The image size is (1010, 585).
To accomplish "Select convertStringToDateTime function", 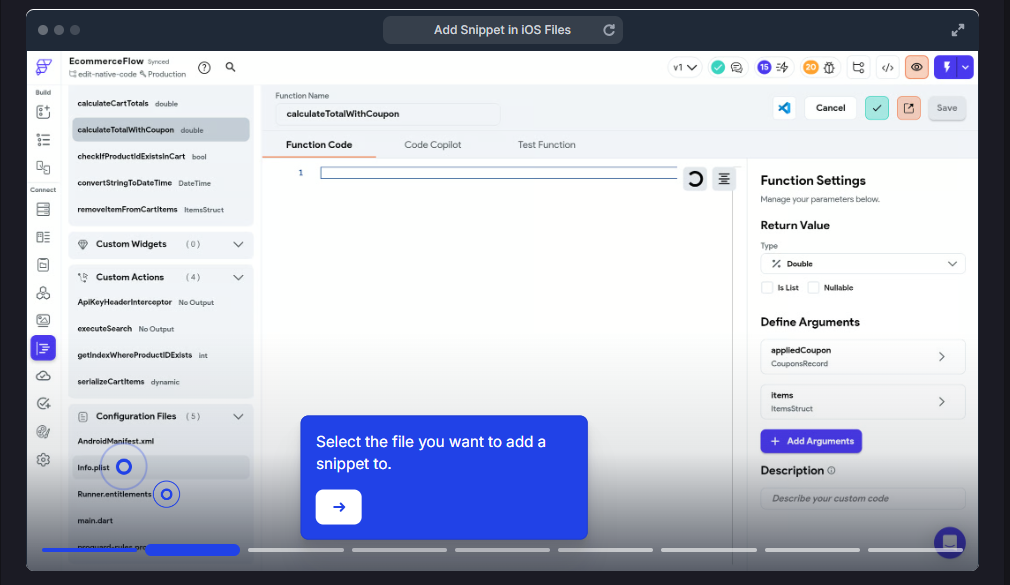I will point(160,183).
